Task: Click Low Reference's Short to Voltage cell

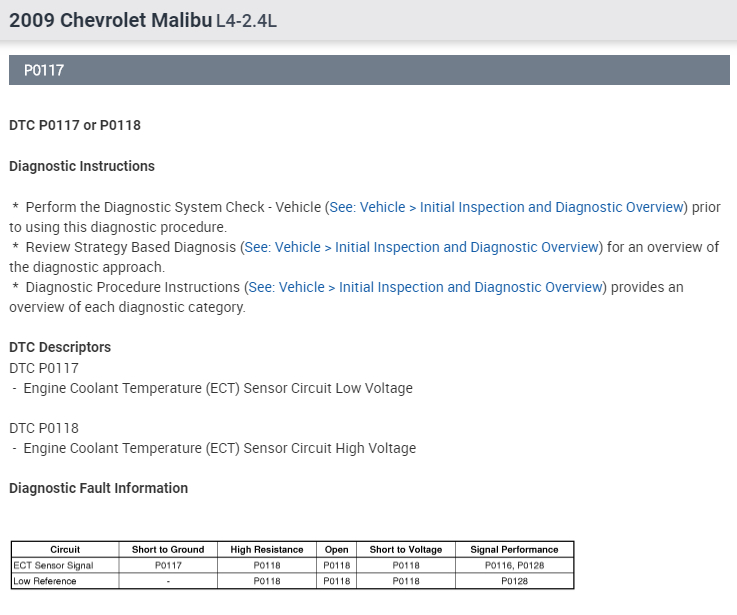Action: (406, 581)
